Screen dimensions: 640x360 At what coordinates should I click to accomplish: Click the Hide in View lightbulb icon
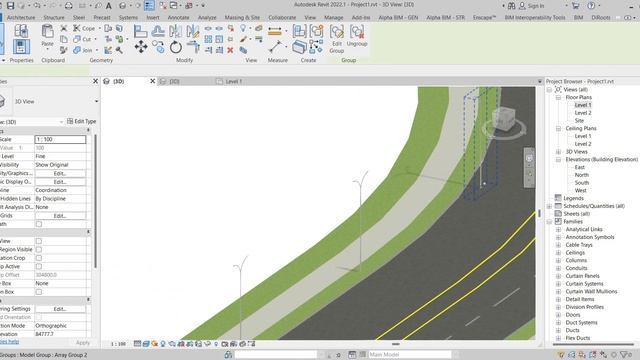(x=243, y=28)
